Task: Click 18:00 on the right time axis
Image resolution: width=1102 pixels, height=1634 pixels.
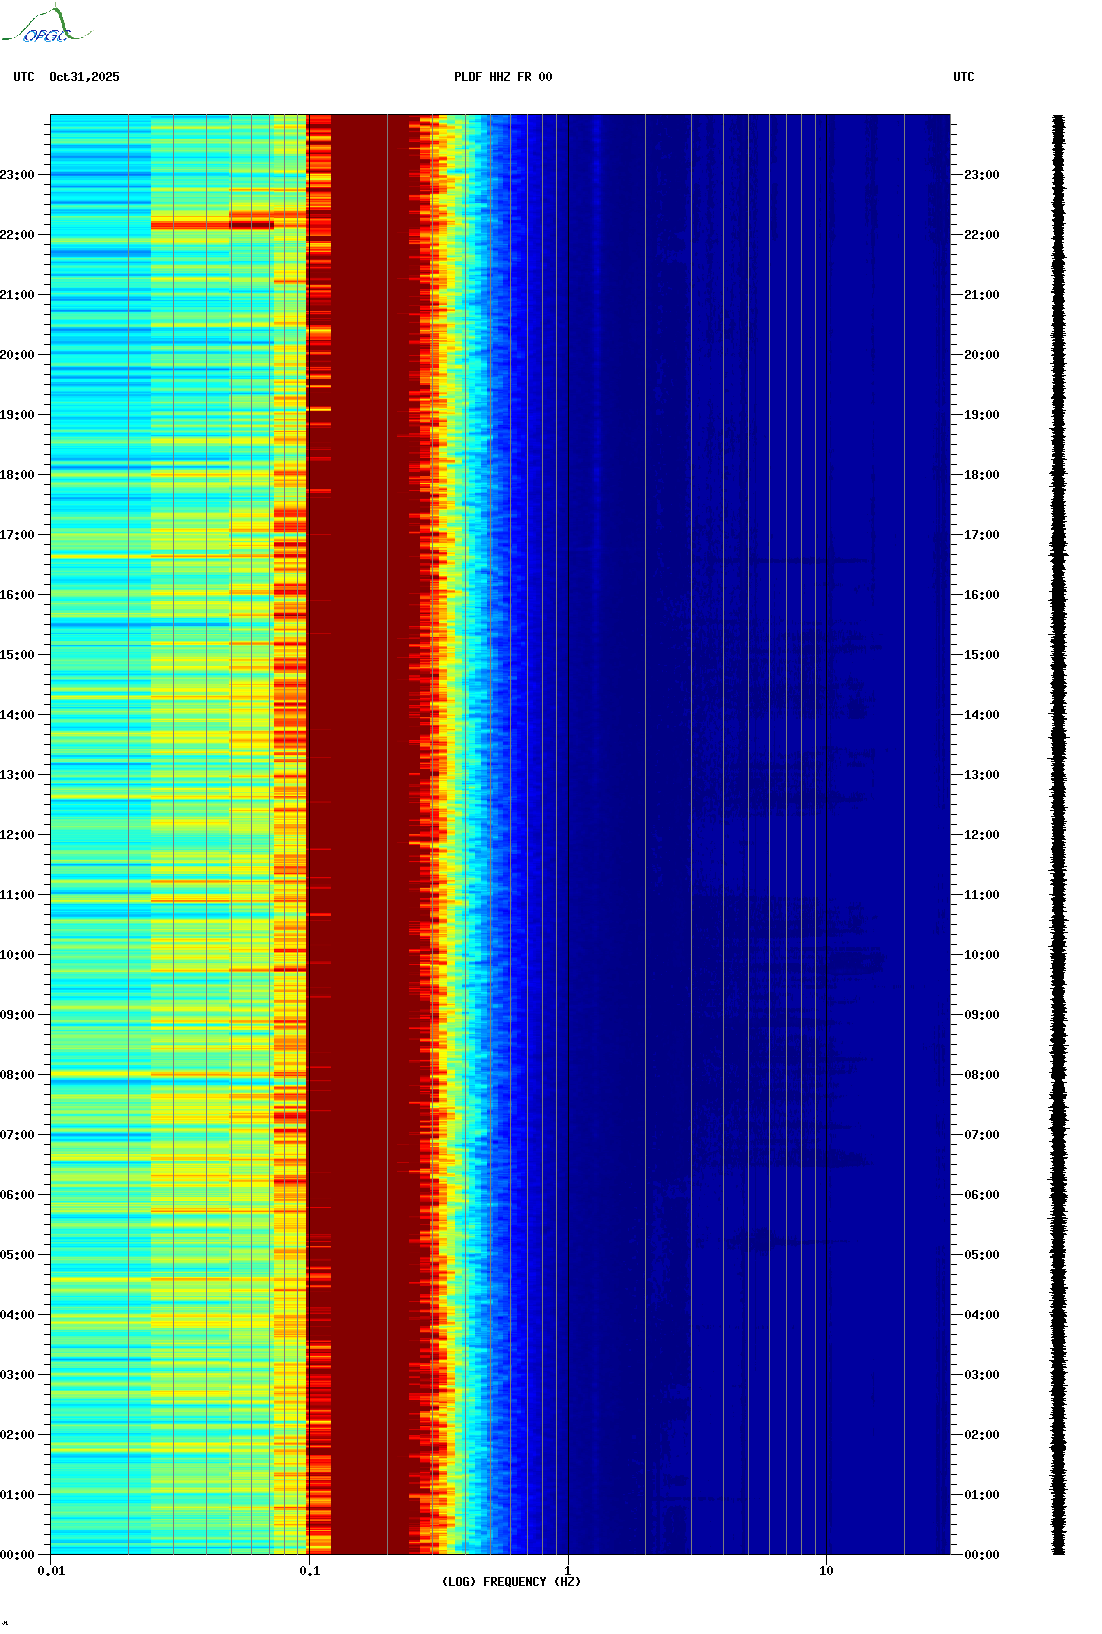Action: 982,475
